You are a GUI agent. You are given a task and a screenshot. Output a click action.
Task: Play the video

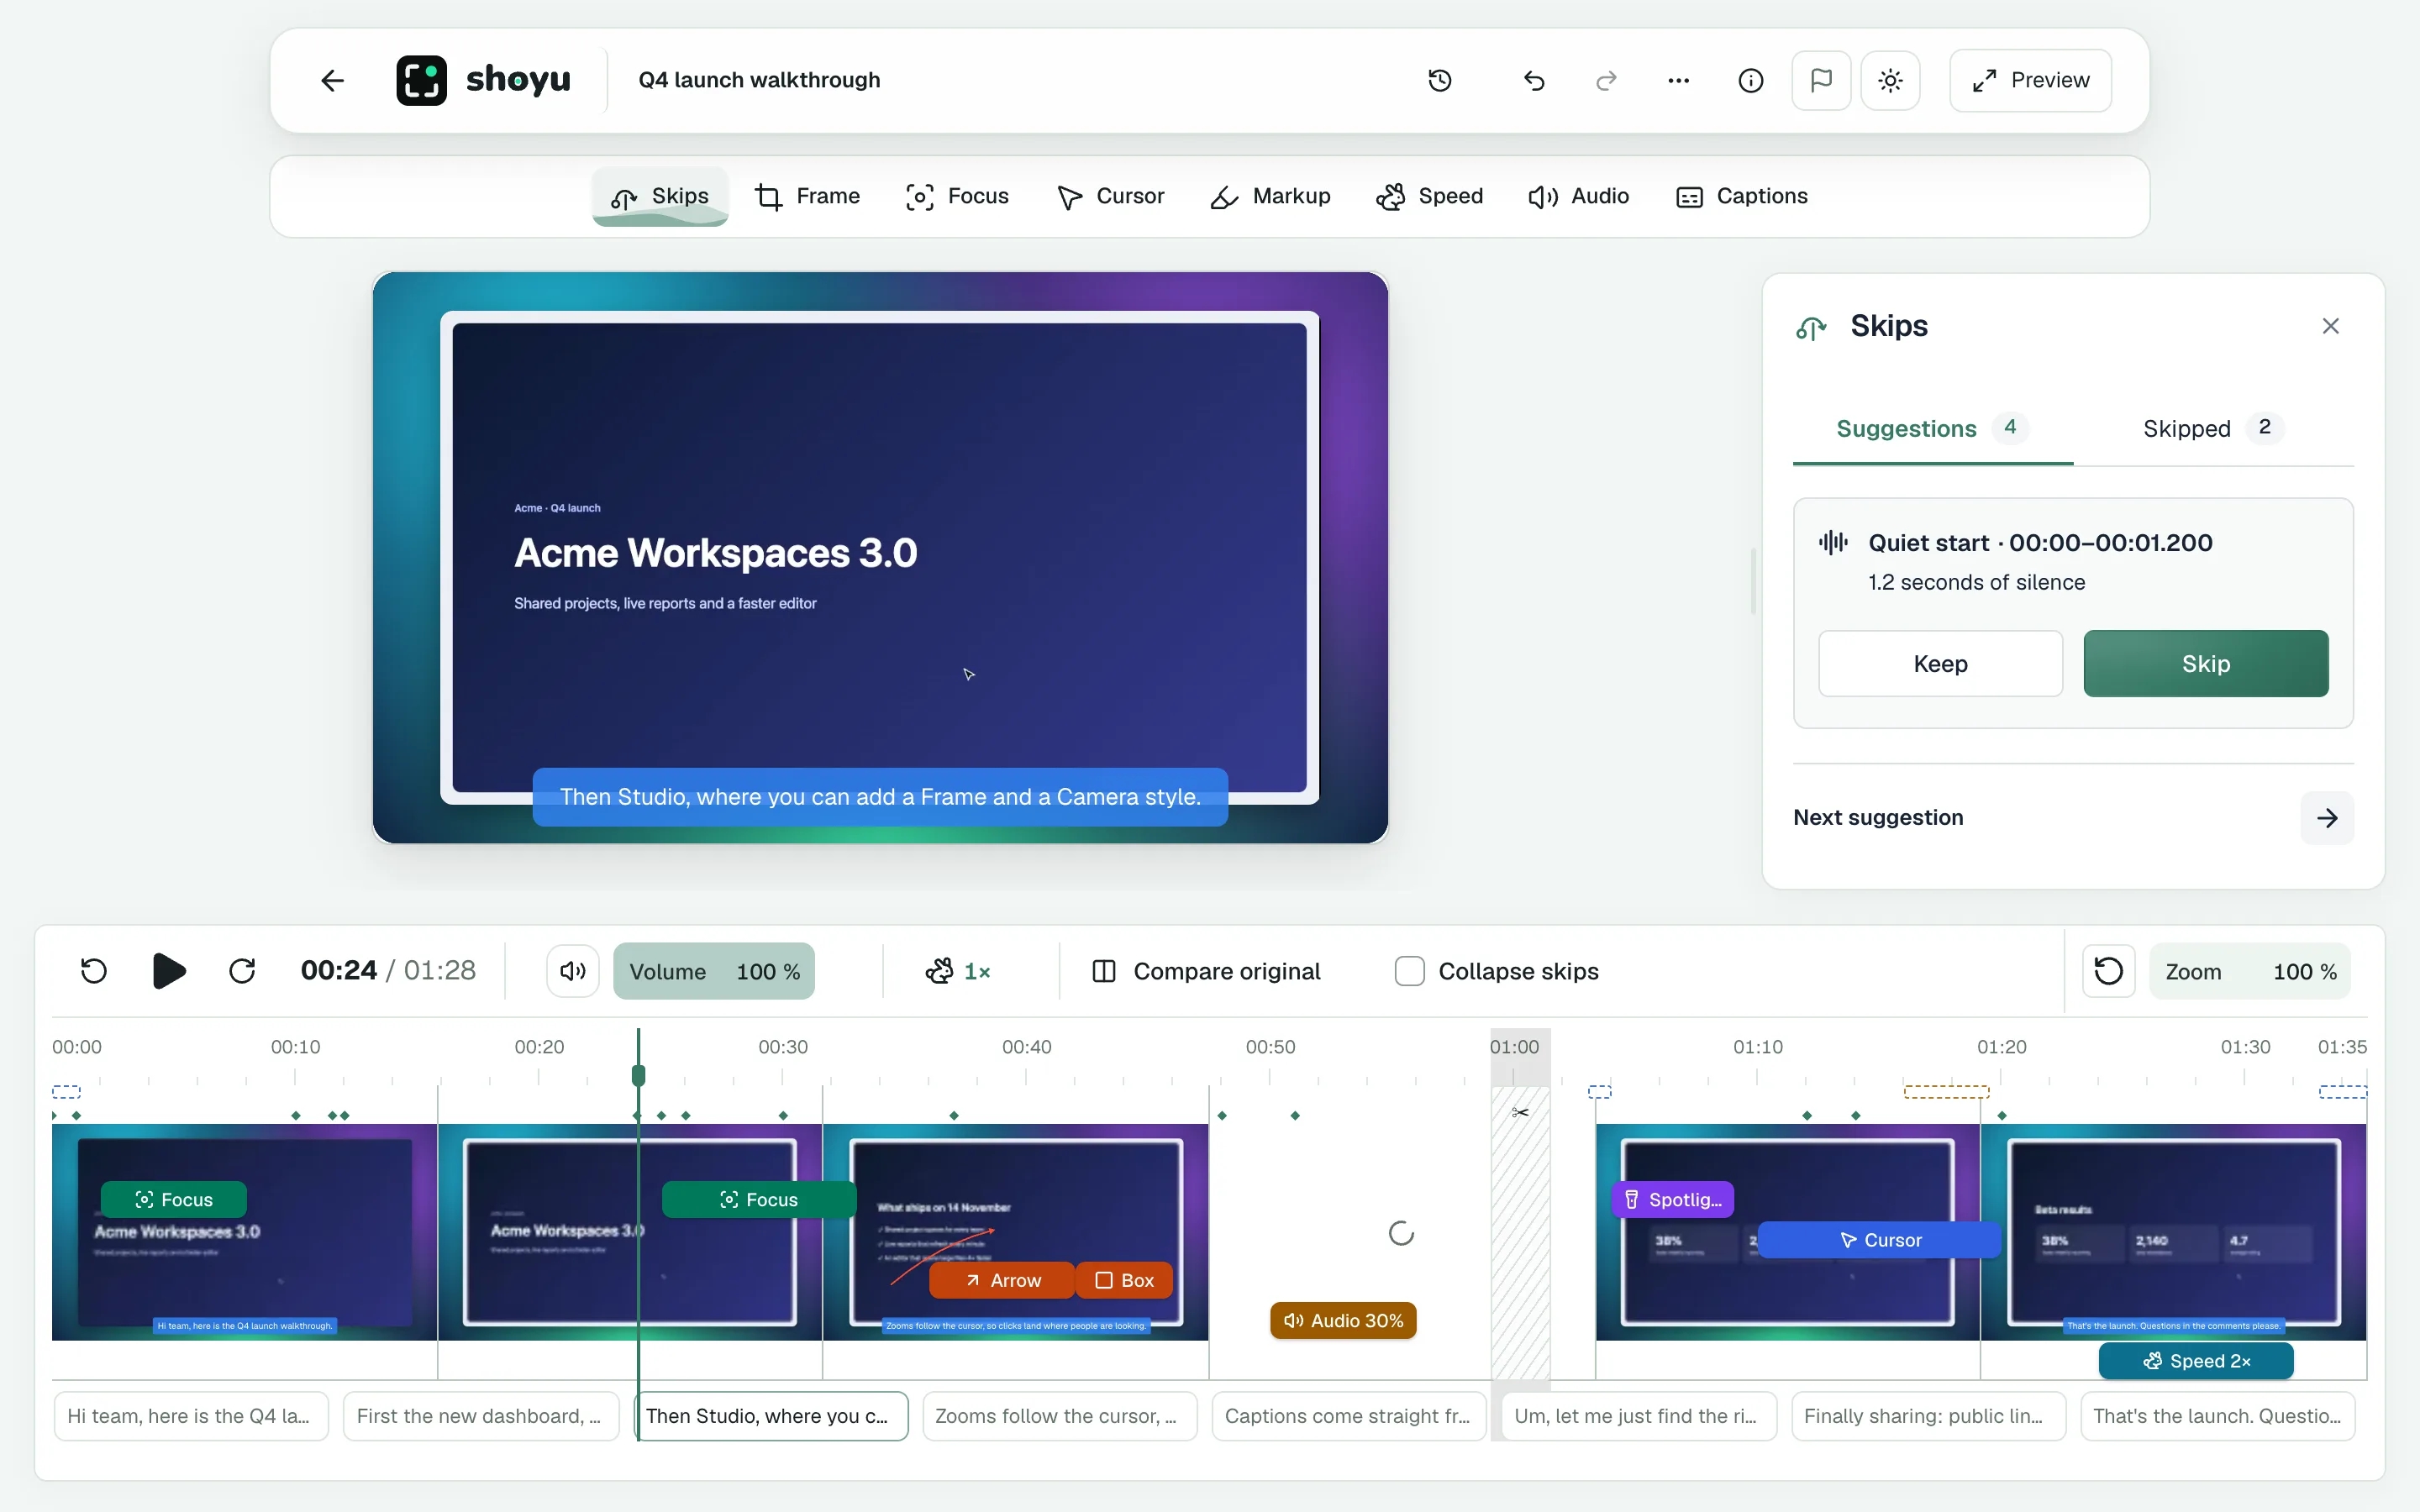click(x=168, y=971)
